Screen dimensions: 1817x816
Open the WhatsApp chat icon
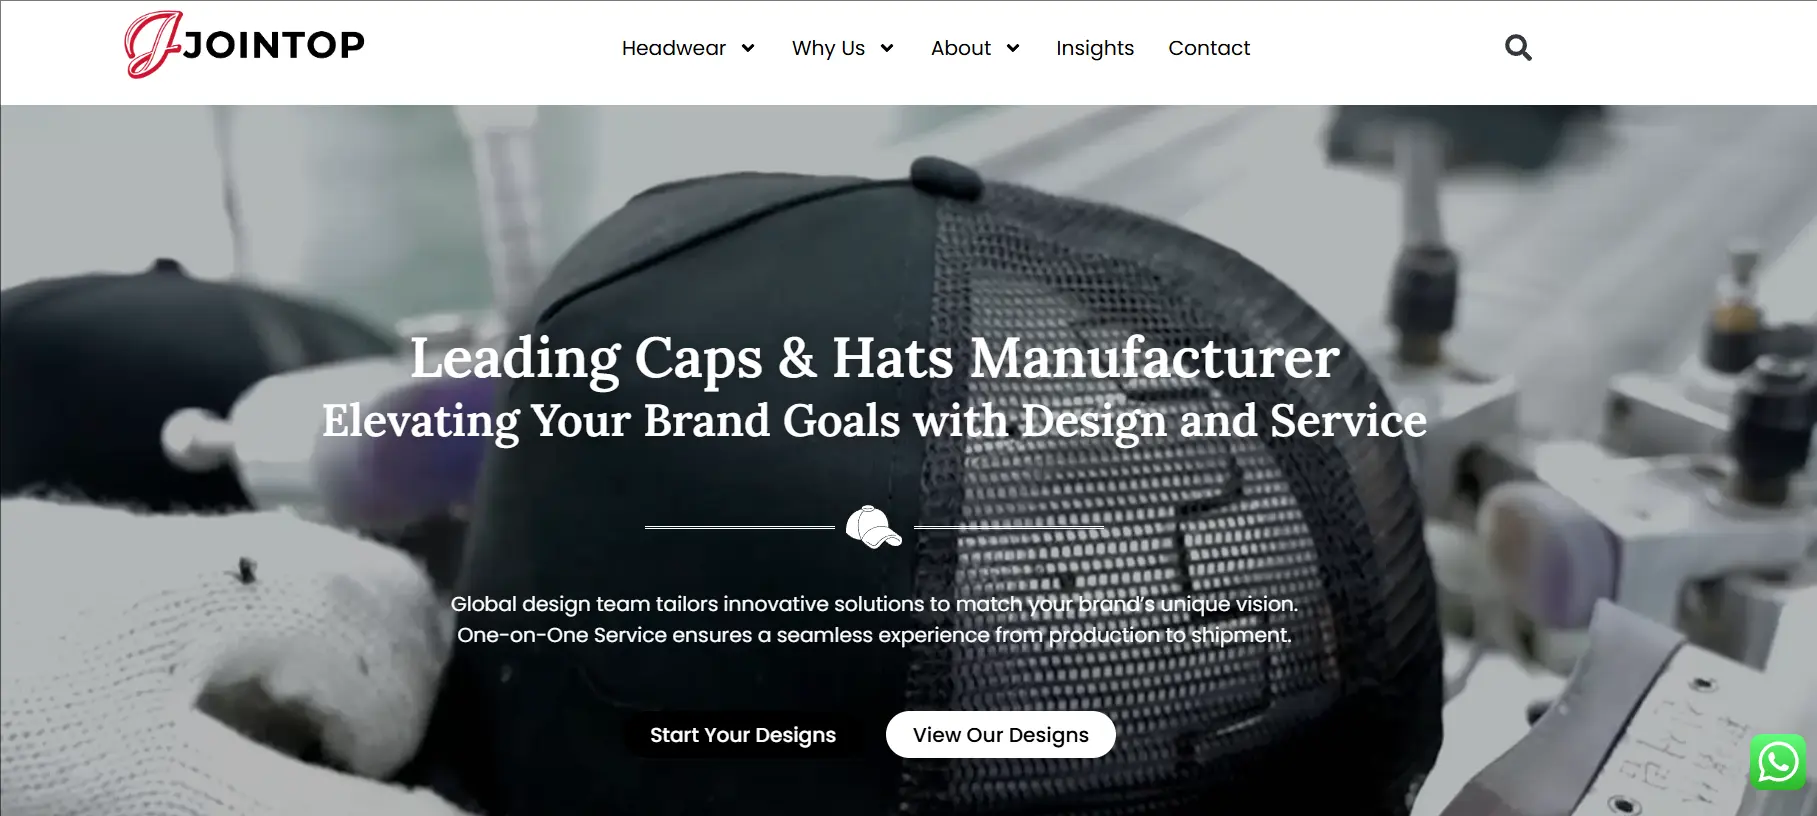[1778, 762]
